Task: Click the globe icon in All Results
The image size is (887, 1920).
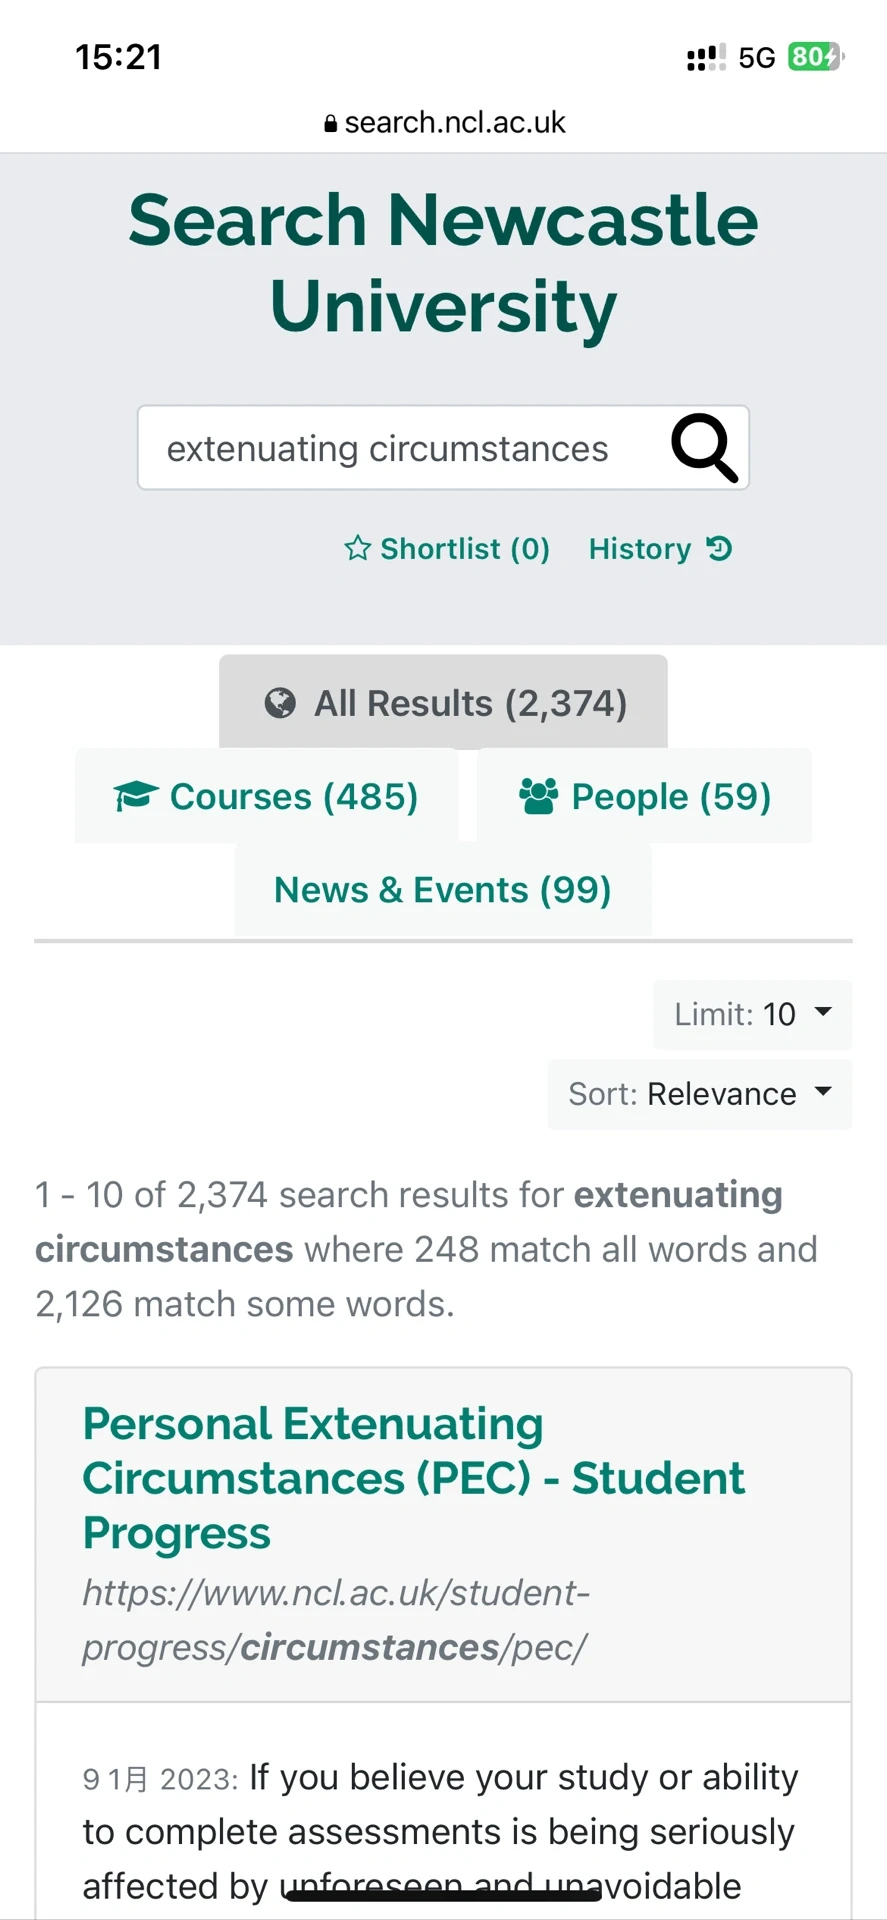Action: click(280, 703)
